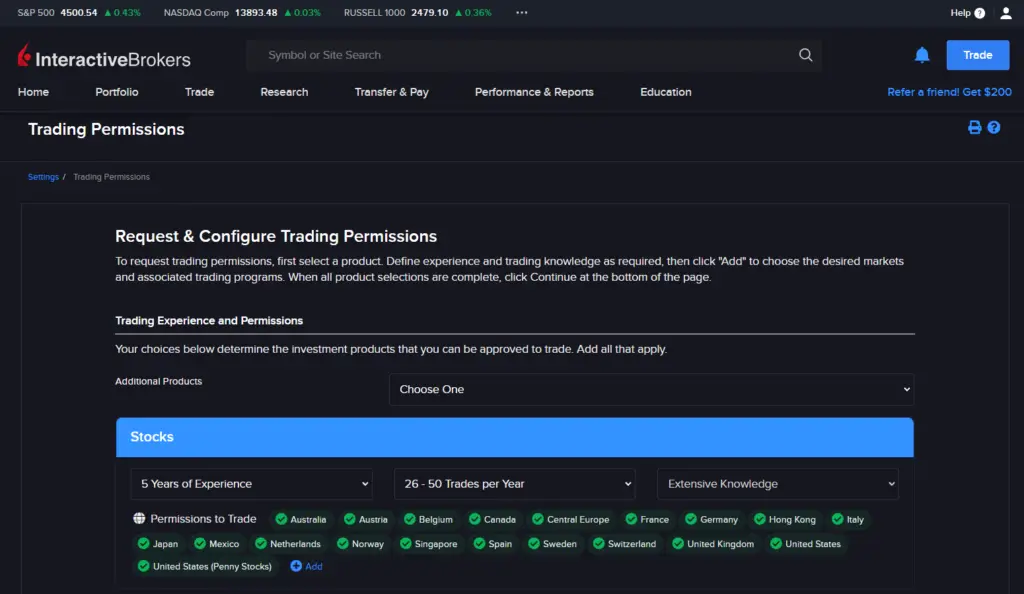Toggle Austria permission checkmark
The width and height of the screenshot is (1024, 594).
click(349, 519)
